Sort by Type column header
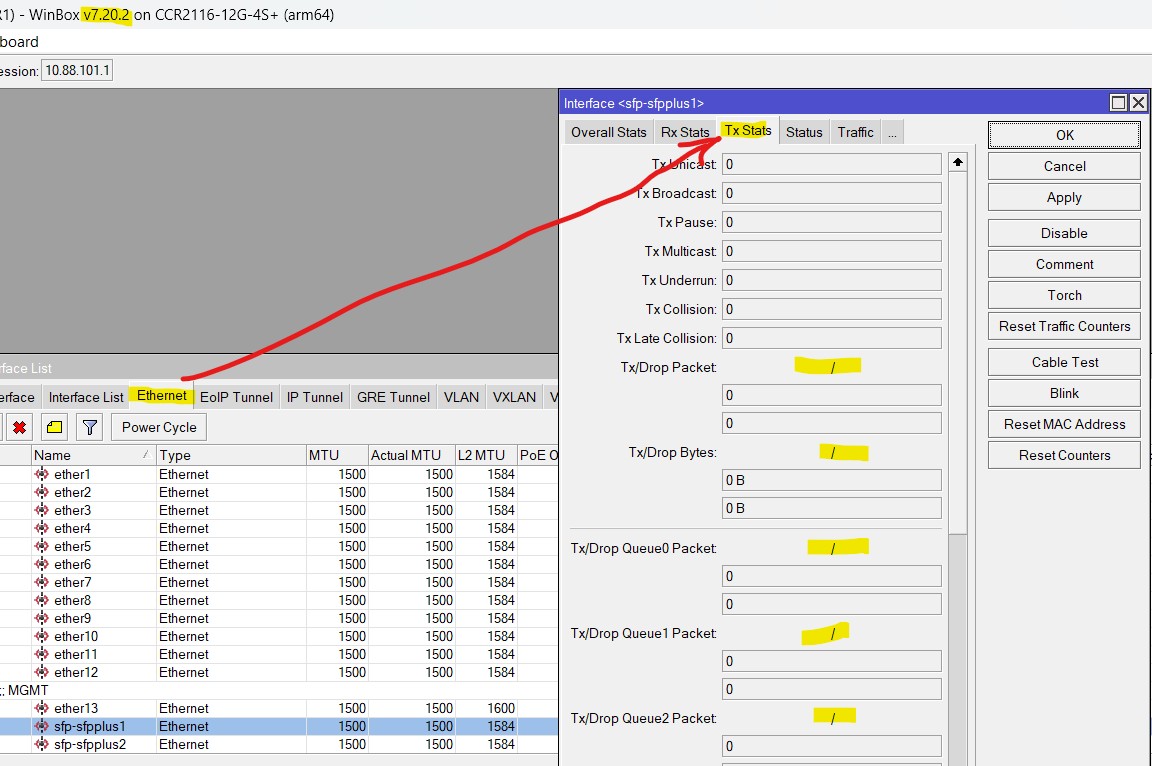Screen dimensions: 1152x766 click(x=231, y=455)
